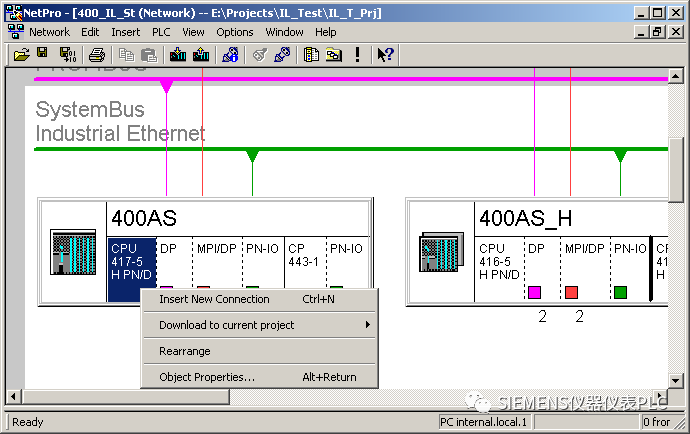
Task: Click the Save and Compile toolbar icon
Action: pyautogui.click(x=68, y=55)
